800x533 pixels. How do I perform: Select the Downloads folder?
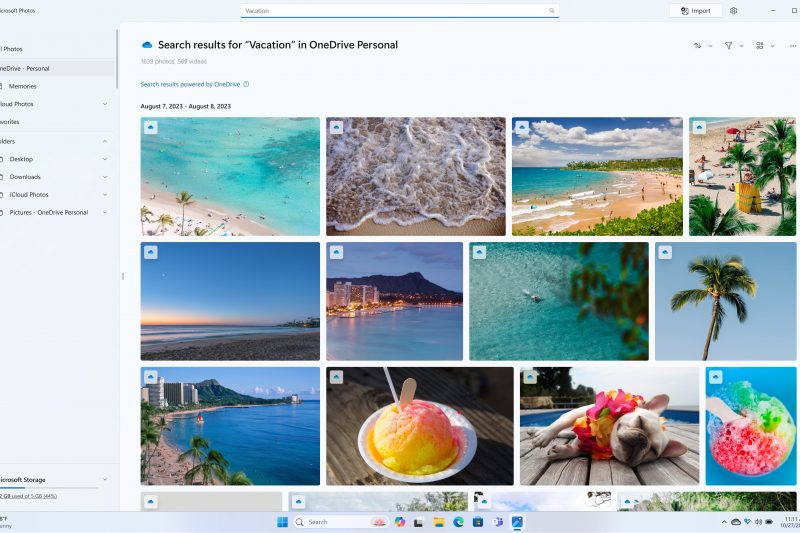click(25, 177)
